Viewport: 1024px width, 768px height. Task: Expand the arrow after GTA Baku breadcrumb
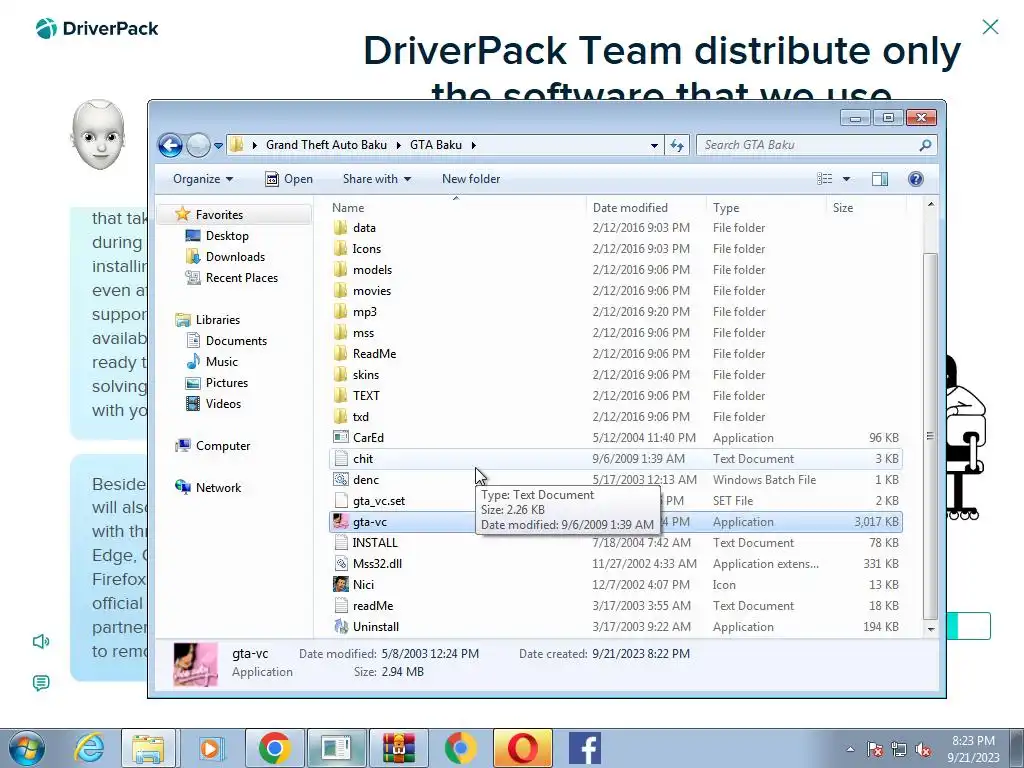pyautogui.click(x=473, y=145)
